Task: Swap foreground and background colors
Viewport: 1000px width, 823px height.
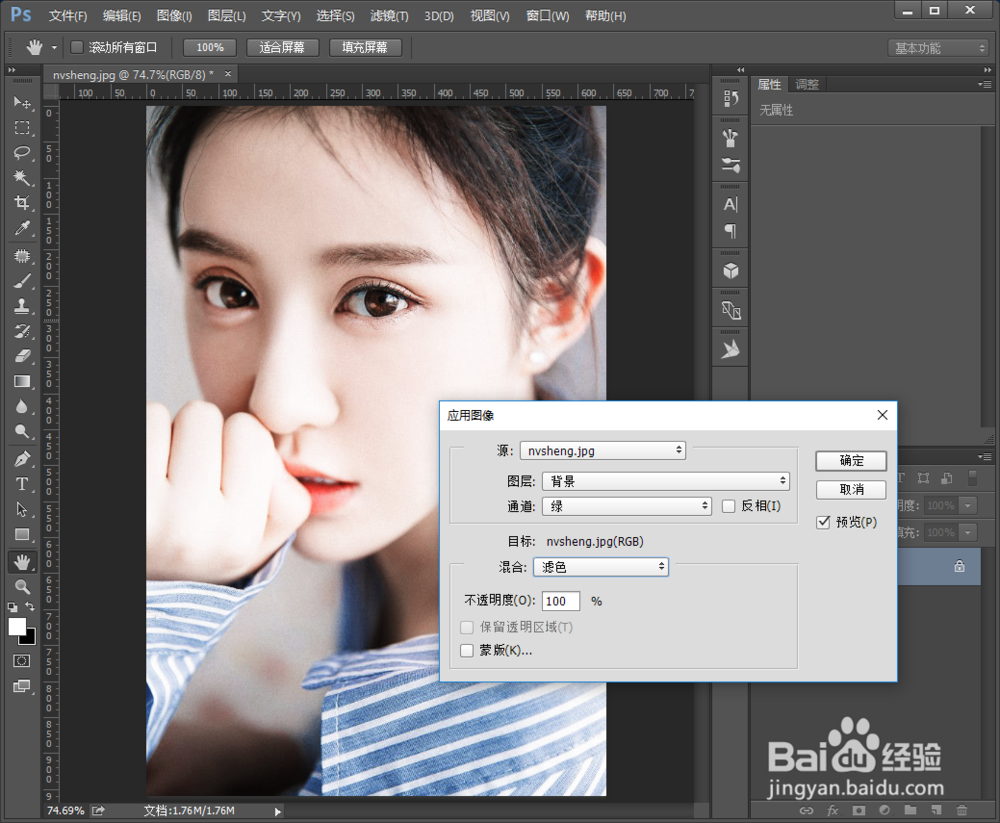Action: pyautogui.click(x=29, y=606)
